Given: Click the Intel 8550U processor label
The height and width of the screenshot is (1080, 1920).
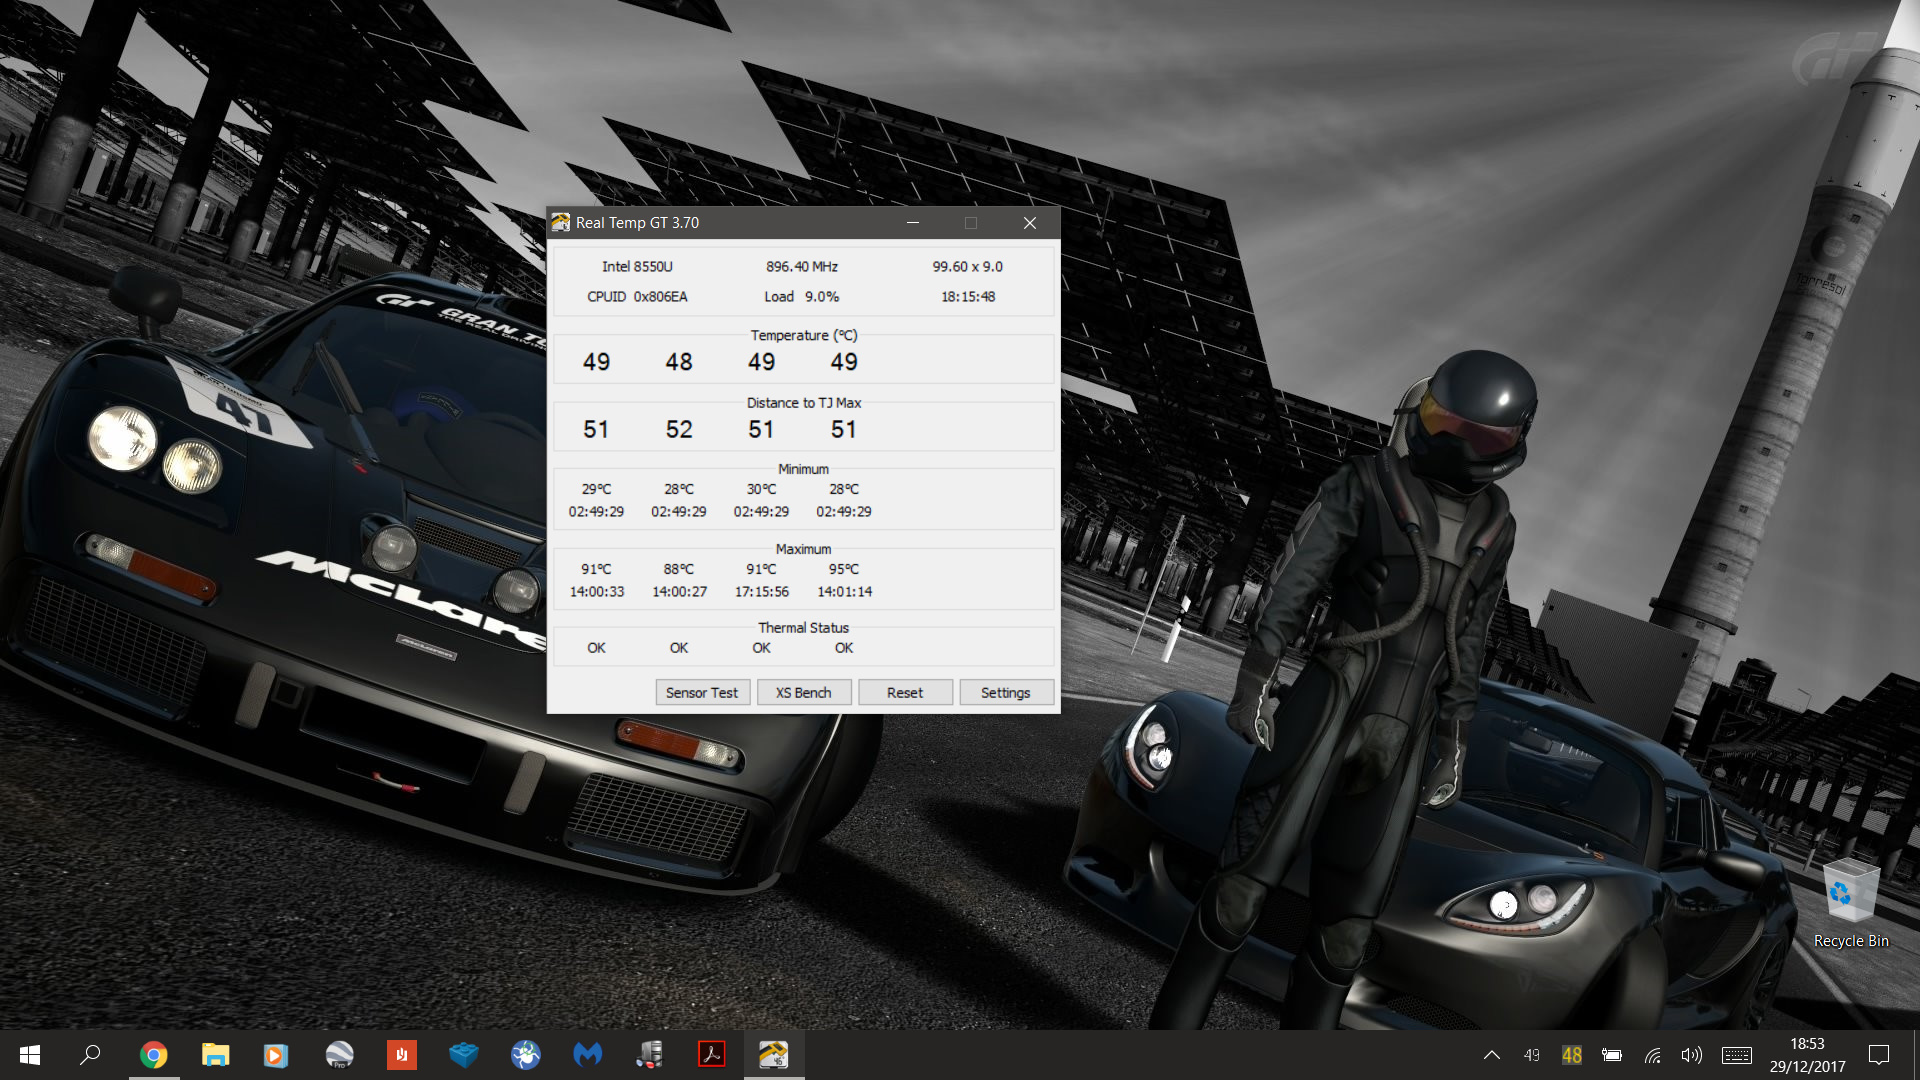Looking at the screenshot, I should pos(637,266).
